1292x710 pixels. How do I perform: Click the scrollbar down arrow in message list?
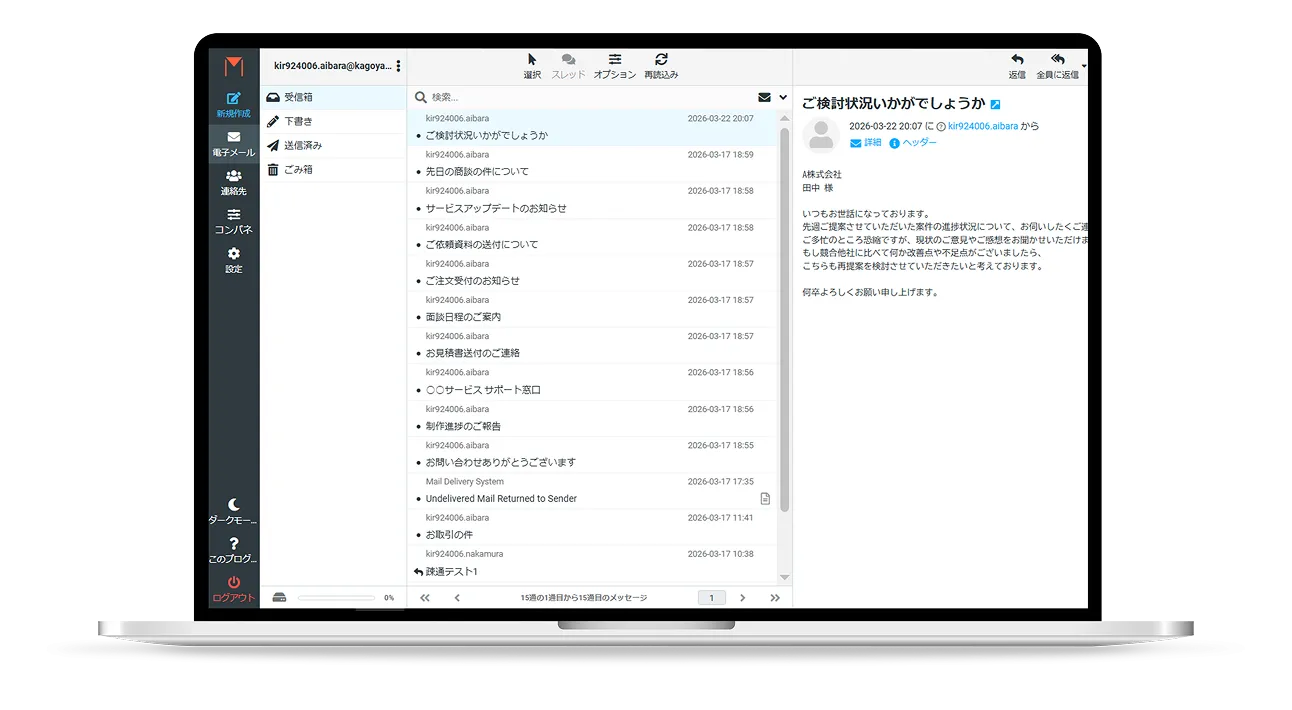point(784,577)
